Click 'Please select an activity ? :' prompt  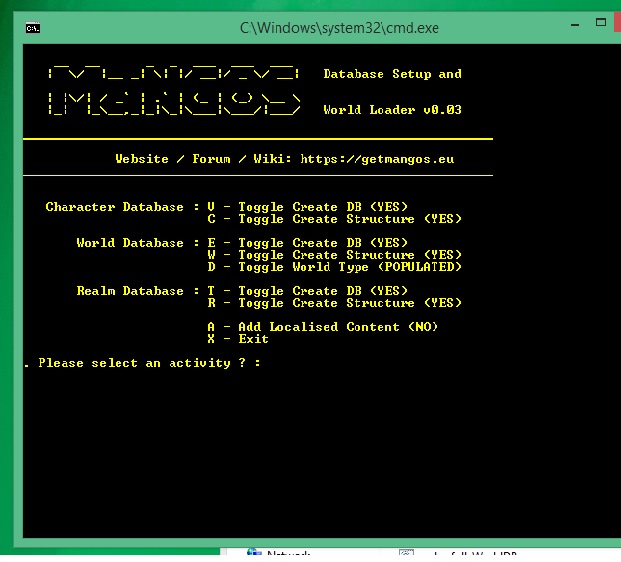[149, 363]
